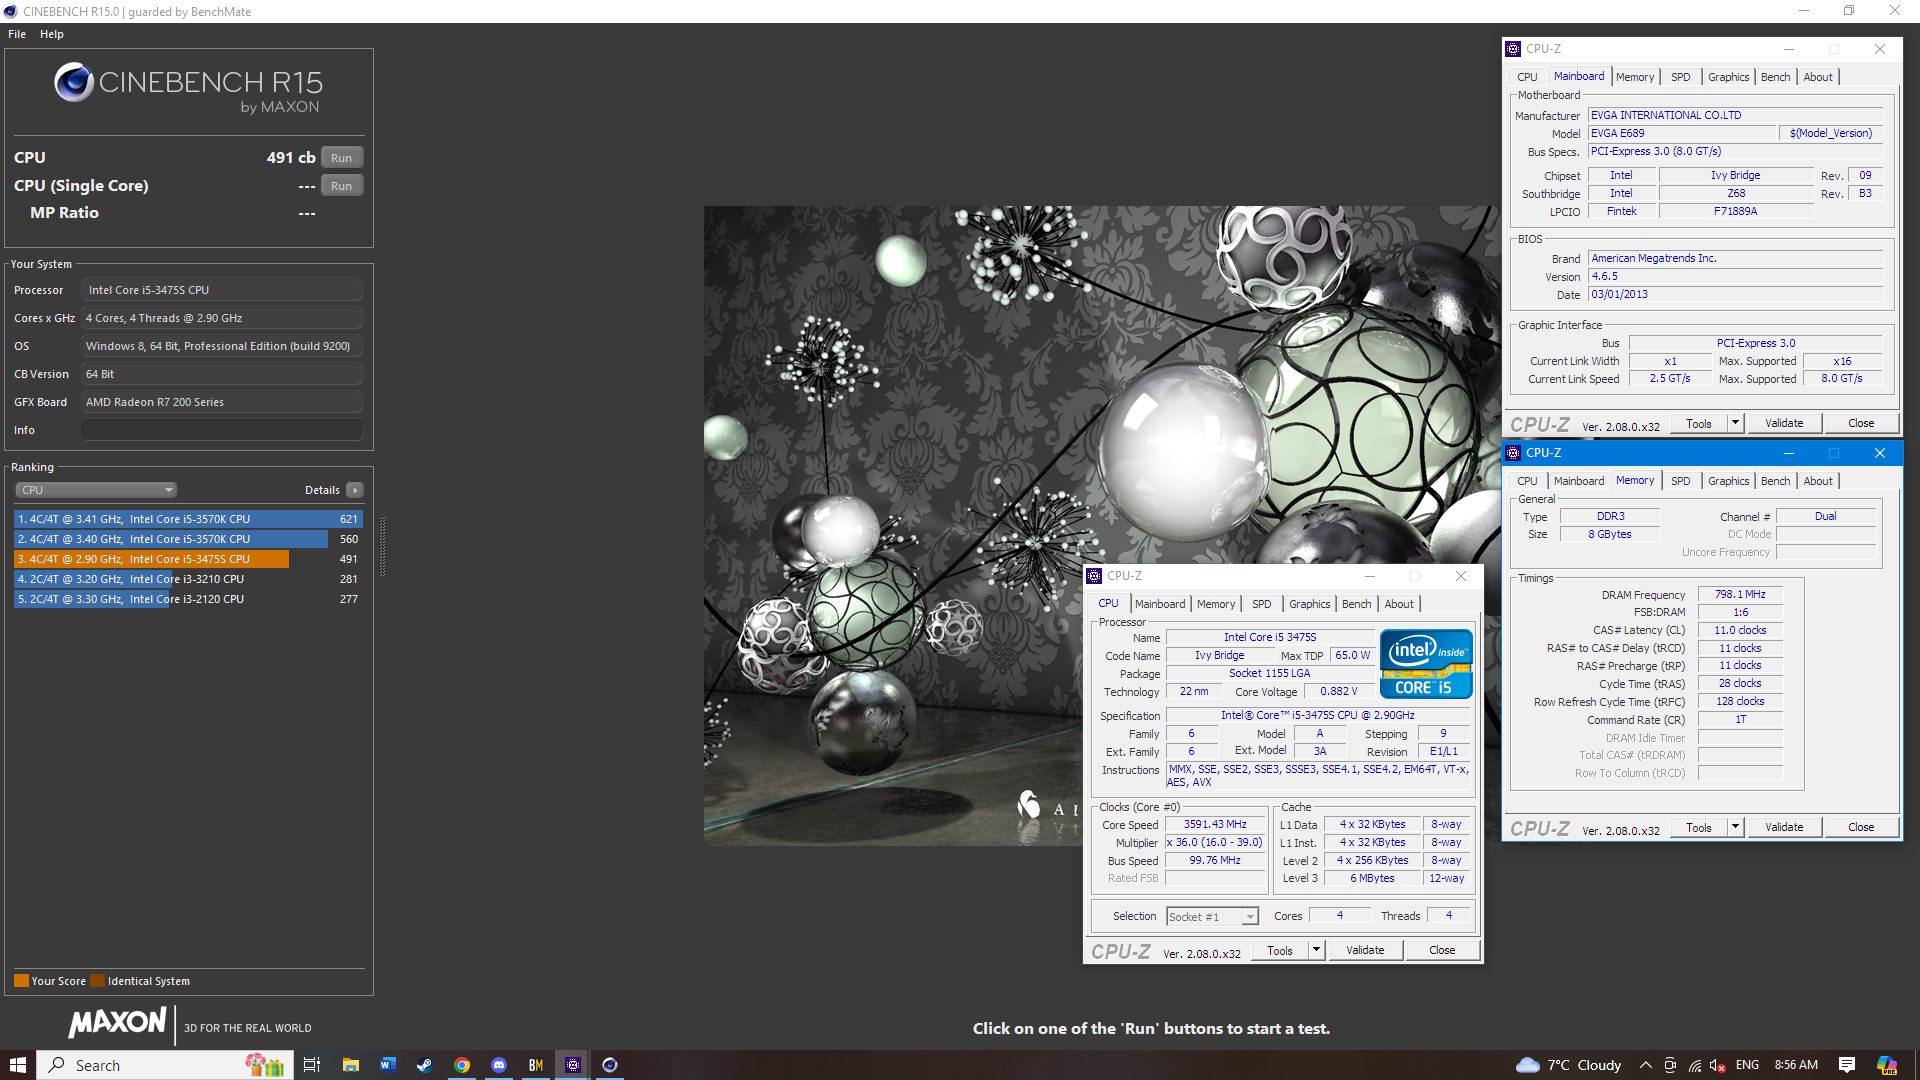Run the CPU (Single Core) benchmark
The image size is (1920, 1080).
pos(341,186)
